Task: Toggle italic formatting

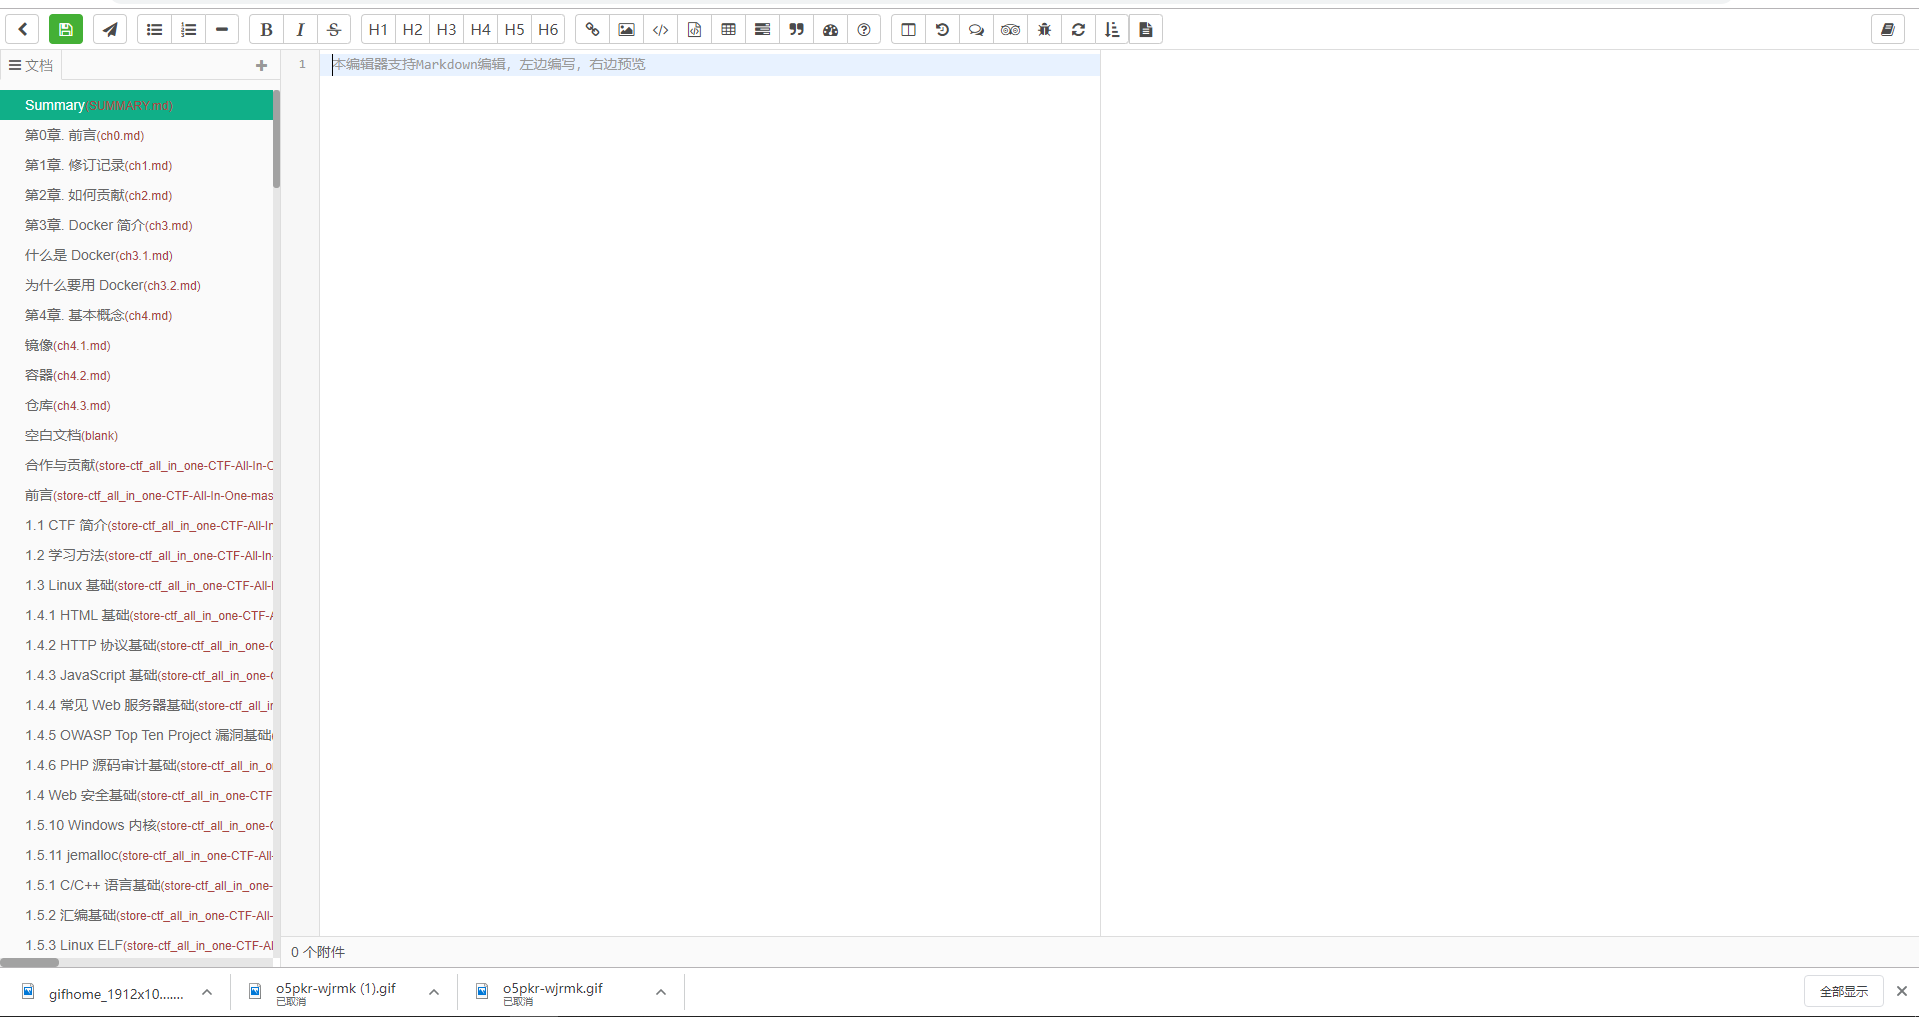Action: coord(300,30)
